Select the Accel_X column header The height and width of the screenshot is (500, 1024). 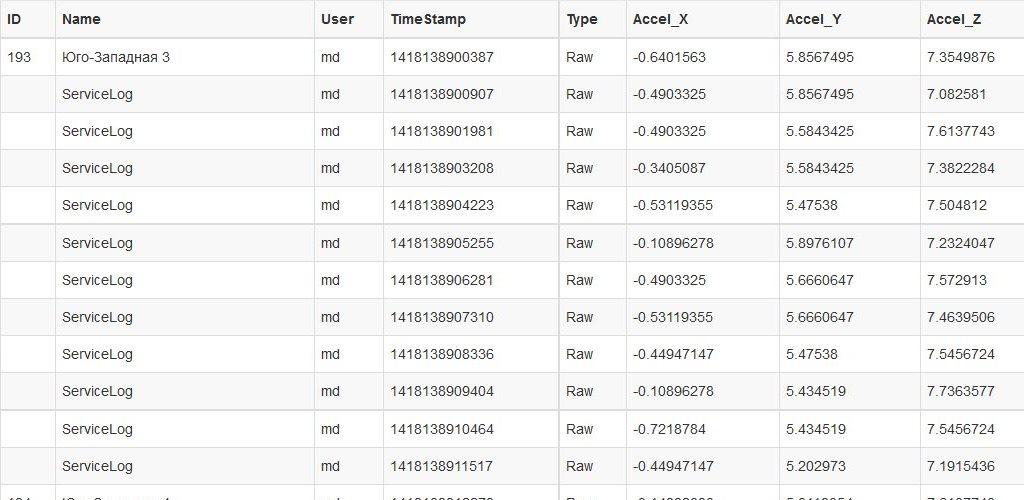click(660, 19)
